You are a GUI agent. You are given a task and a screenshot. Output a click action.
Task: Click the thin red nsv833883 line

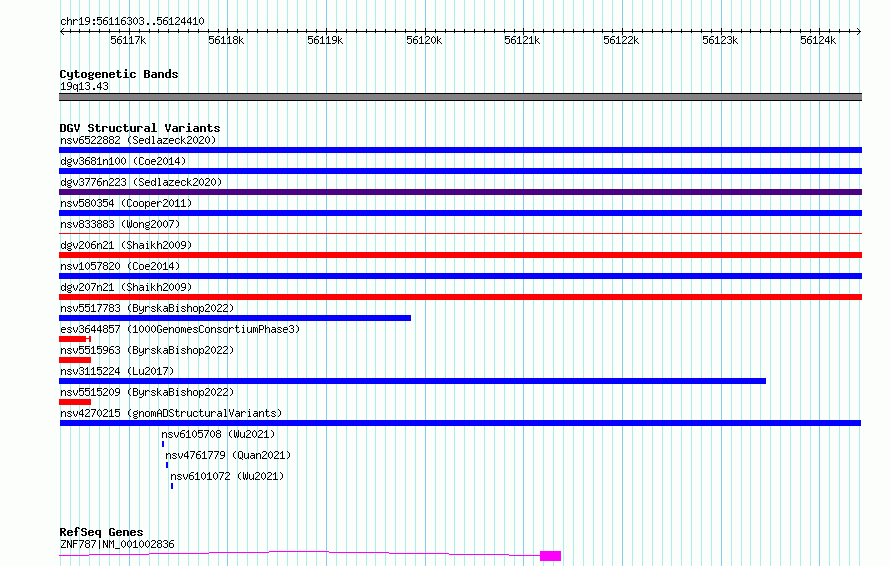coord(460,233)
